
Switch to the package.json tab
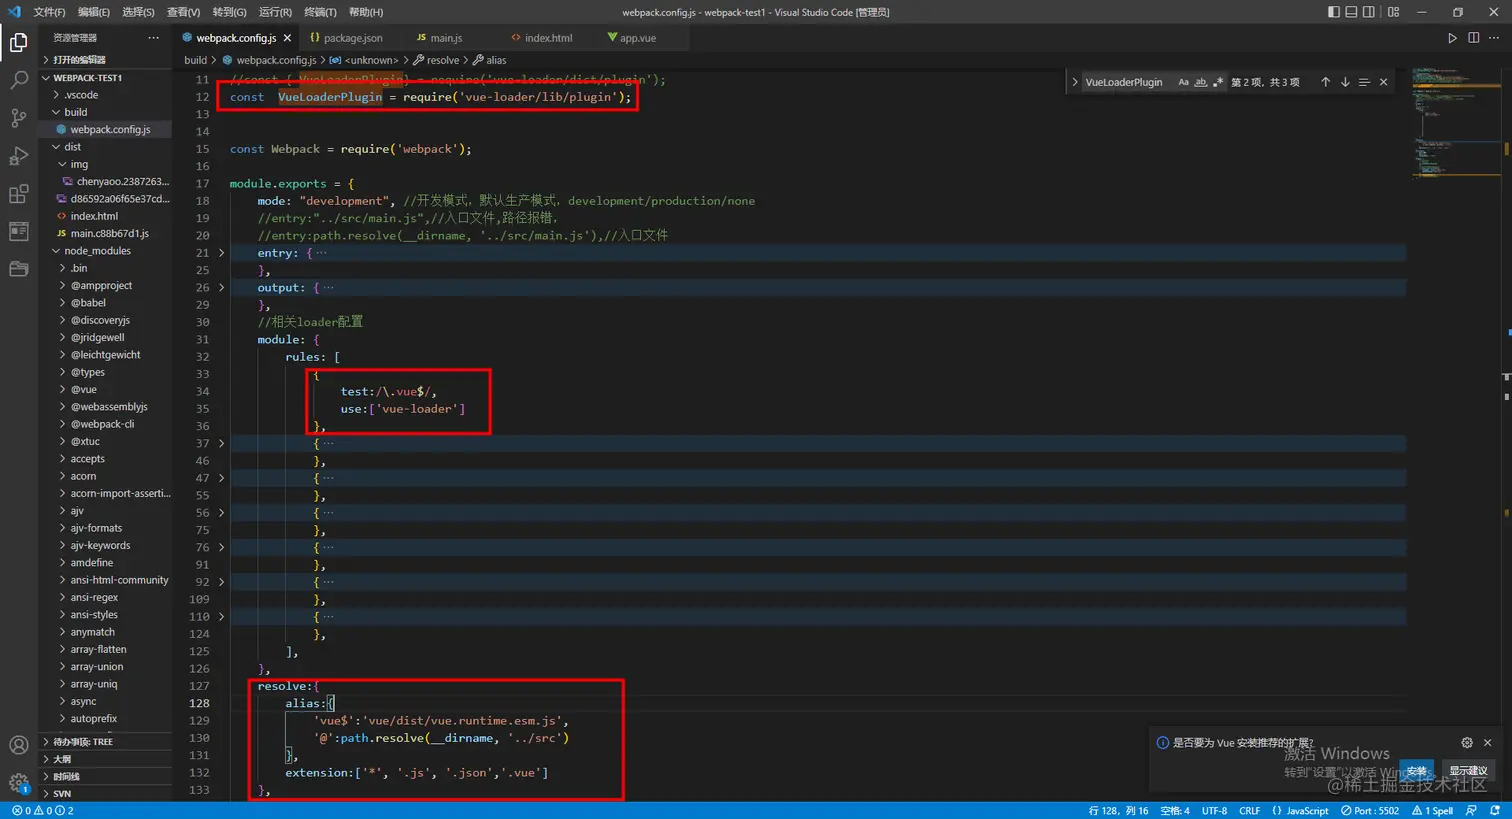click(346, 38)
